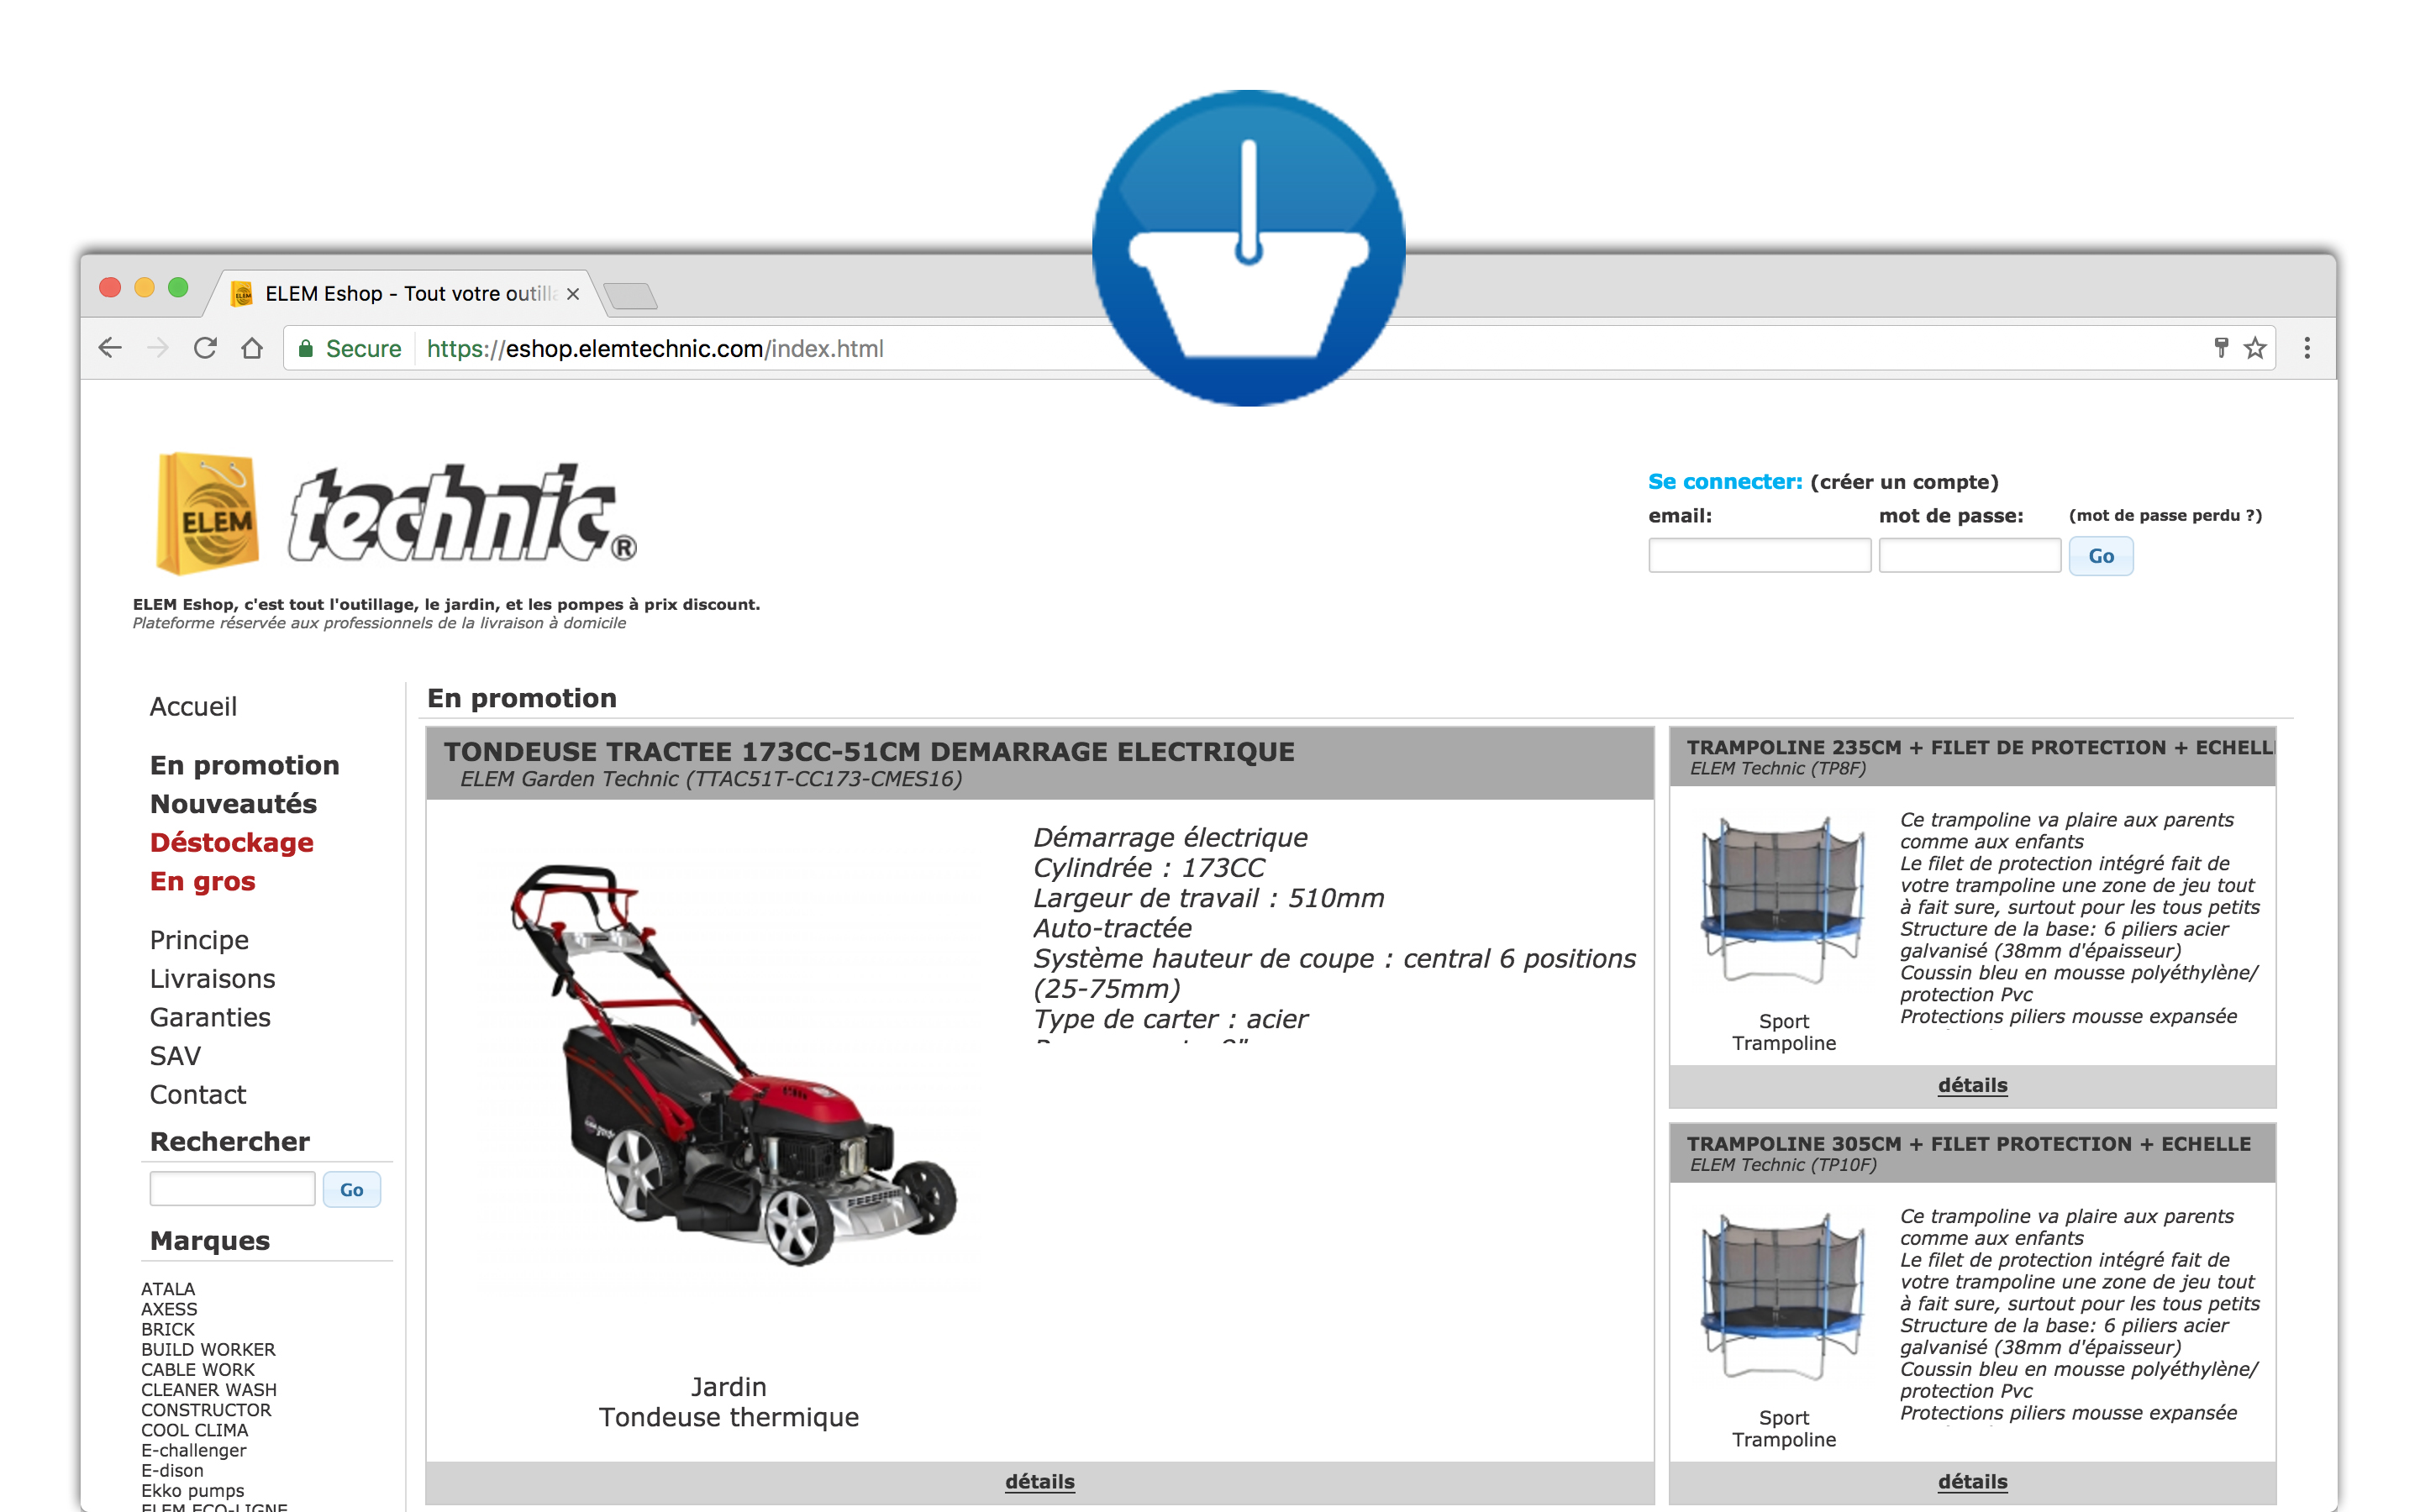Bookmark page with star icon
Screen dimensions: 2420x1512
click(x=2255, y=348)
